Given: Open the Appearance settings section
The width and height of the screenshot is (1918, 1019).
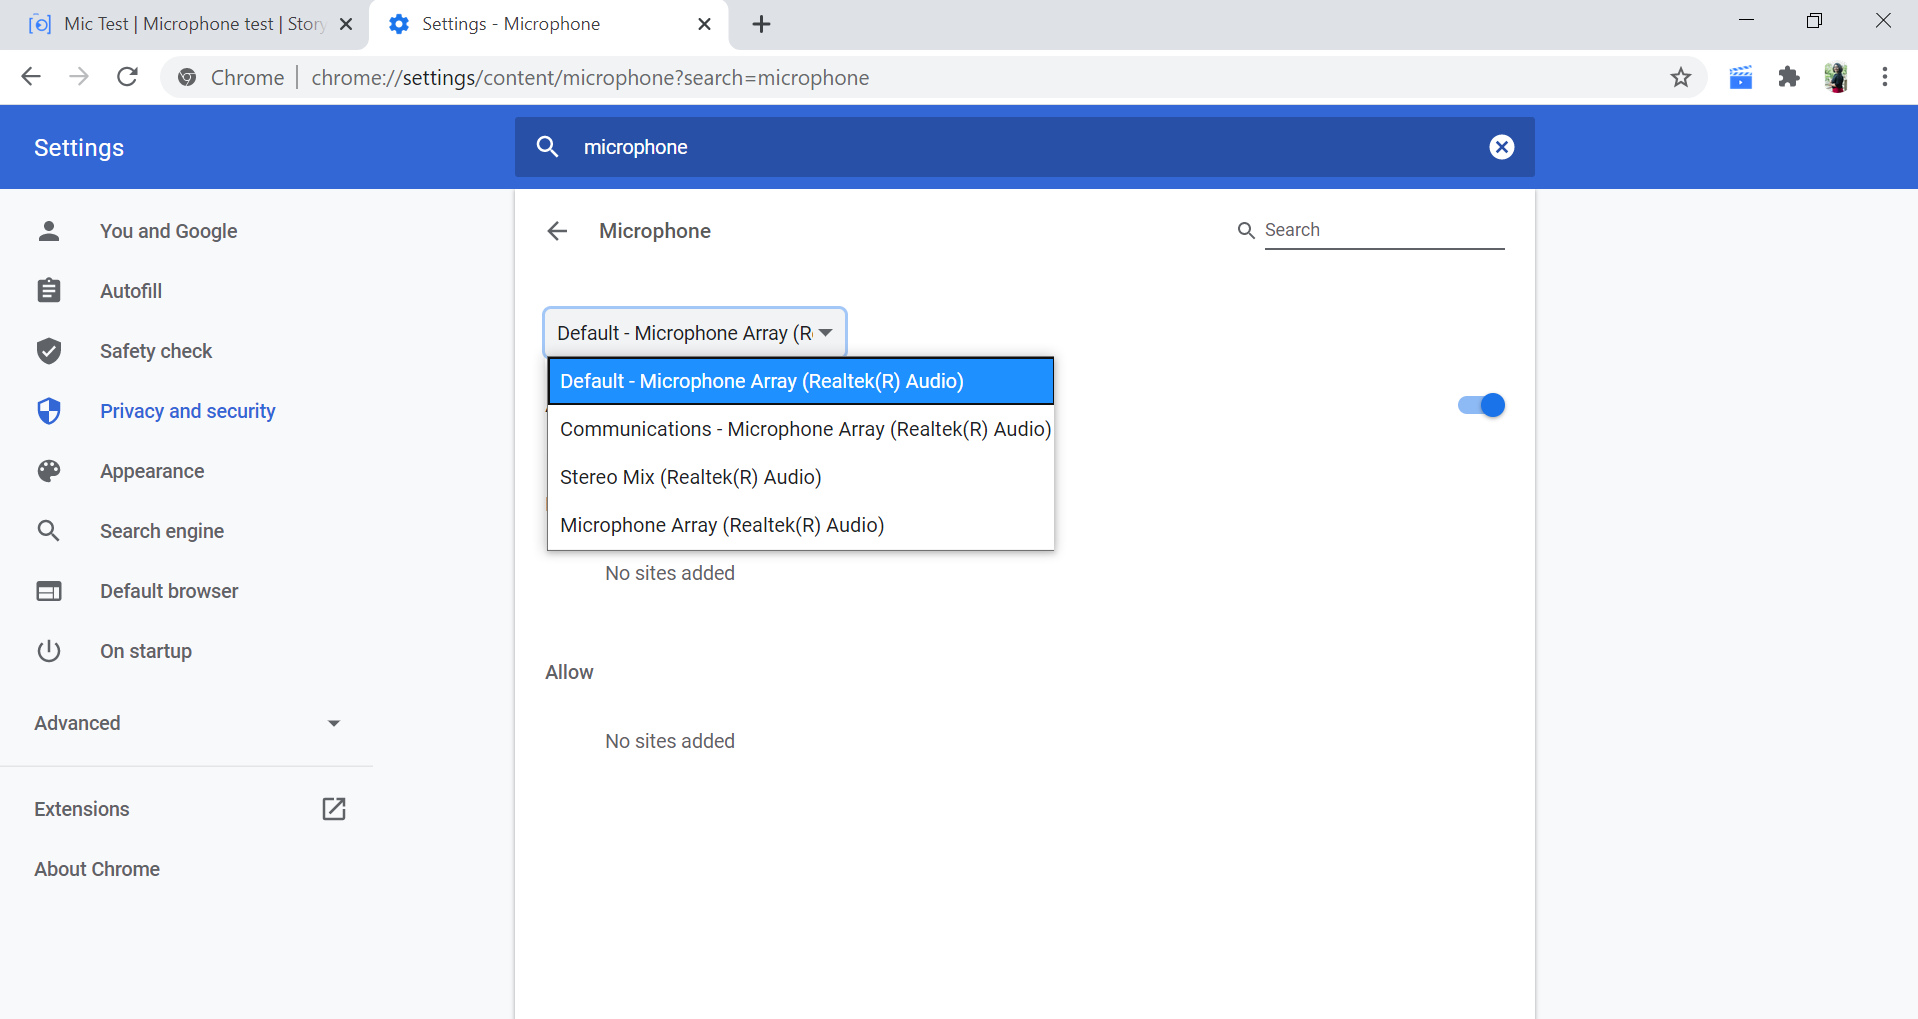Looking at the screenshot, I should tap(152, 471).
